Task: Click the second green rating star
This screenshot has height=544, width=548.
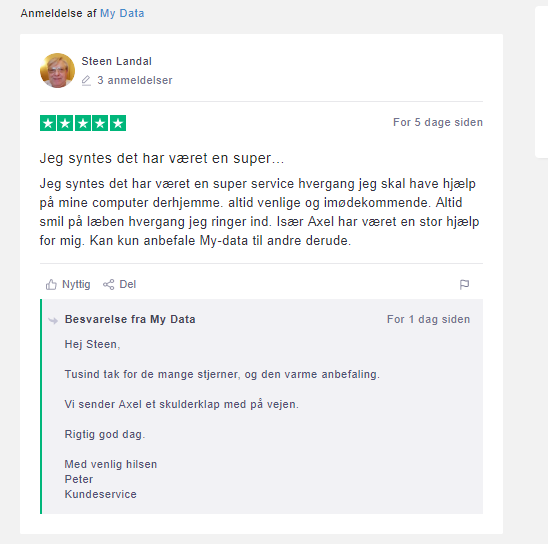Action: click(x=65, y=123)
